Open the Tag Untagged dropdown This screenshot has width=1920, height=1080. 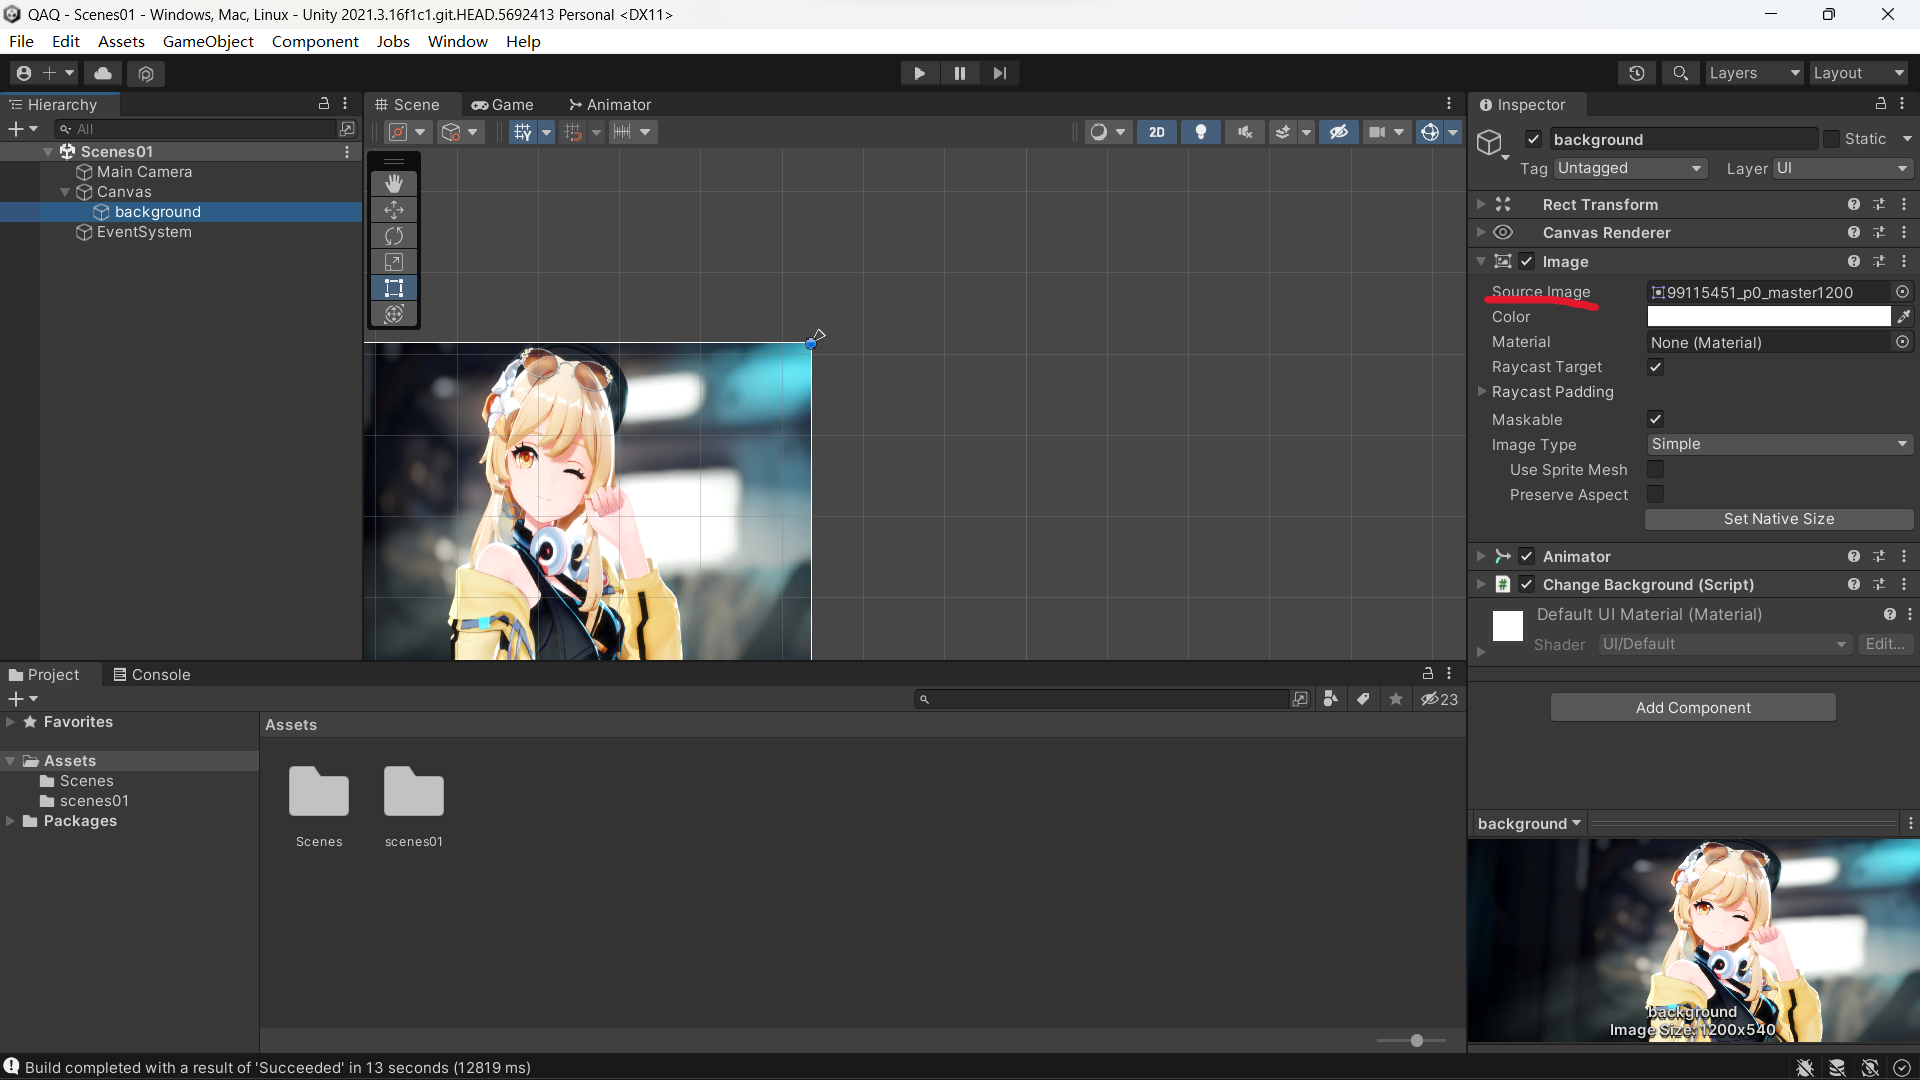point(1629,168)
